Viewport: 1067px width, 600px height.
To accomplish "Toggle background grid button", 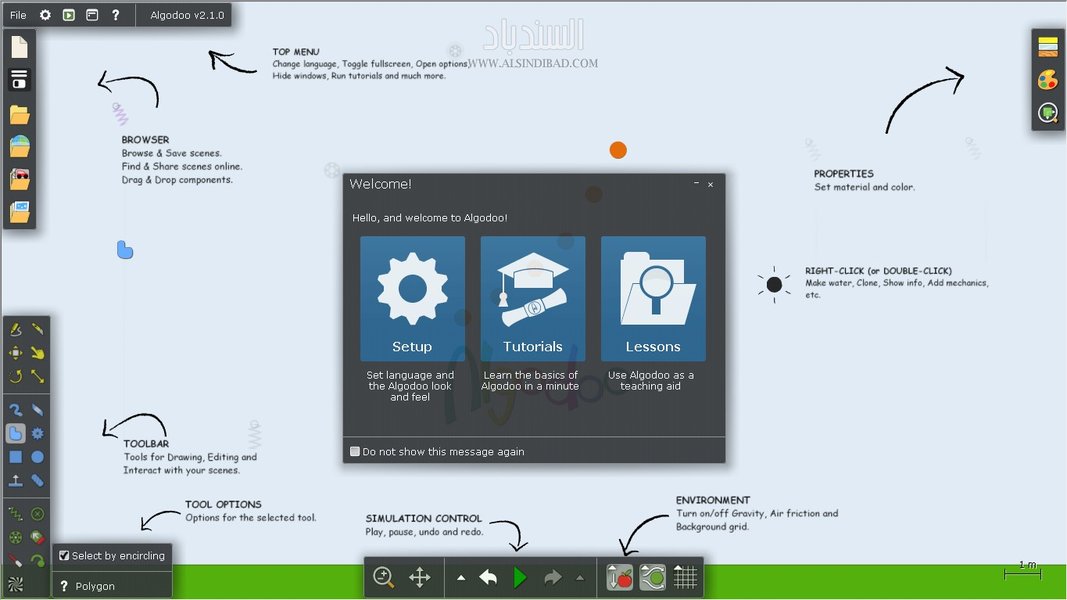I will point(685,578).
